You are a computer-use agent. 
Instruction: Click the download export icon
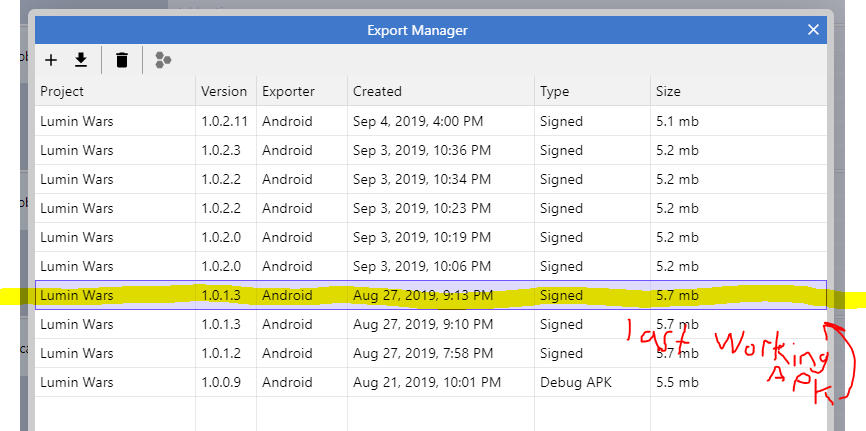tap(81, 60)
